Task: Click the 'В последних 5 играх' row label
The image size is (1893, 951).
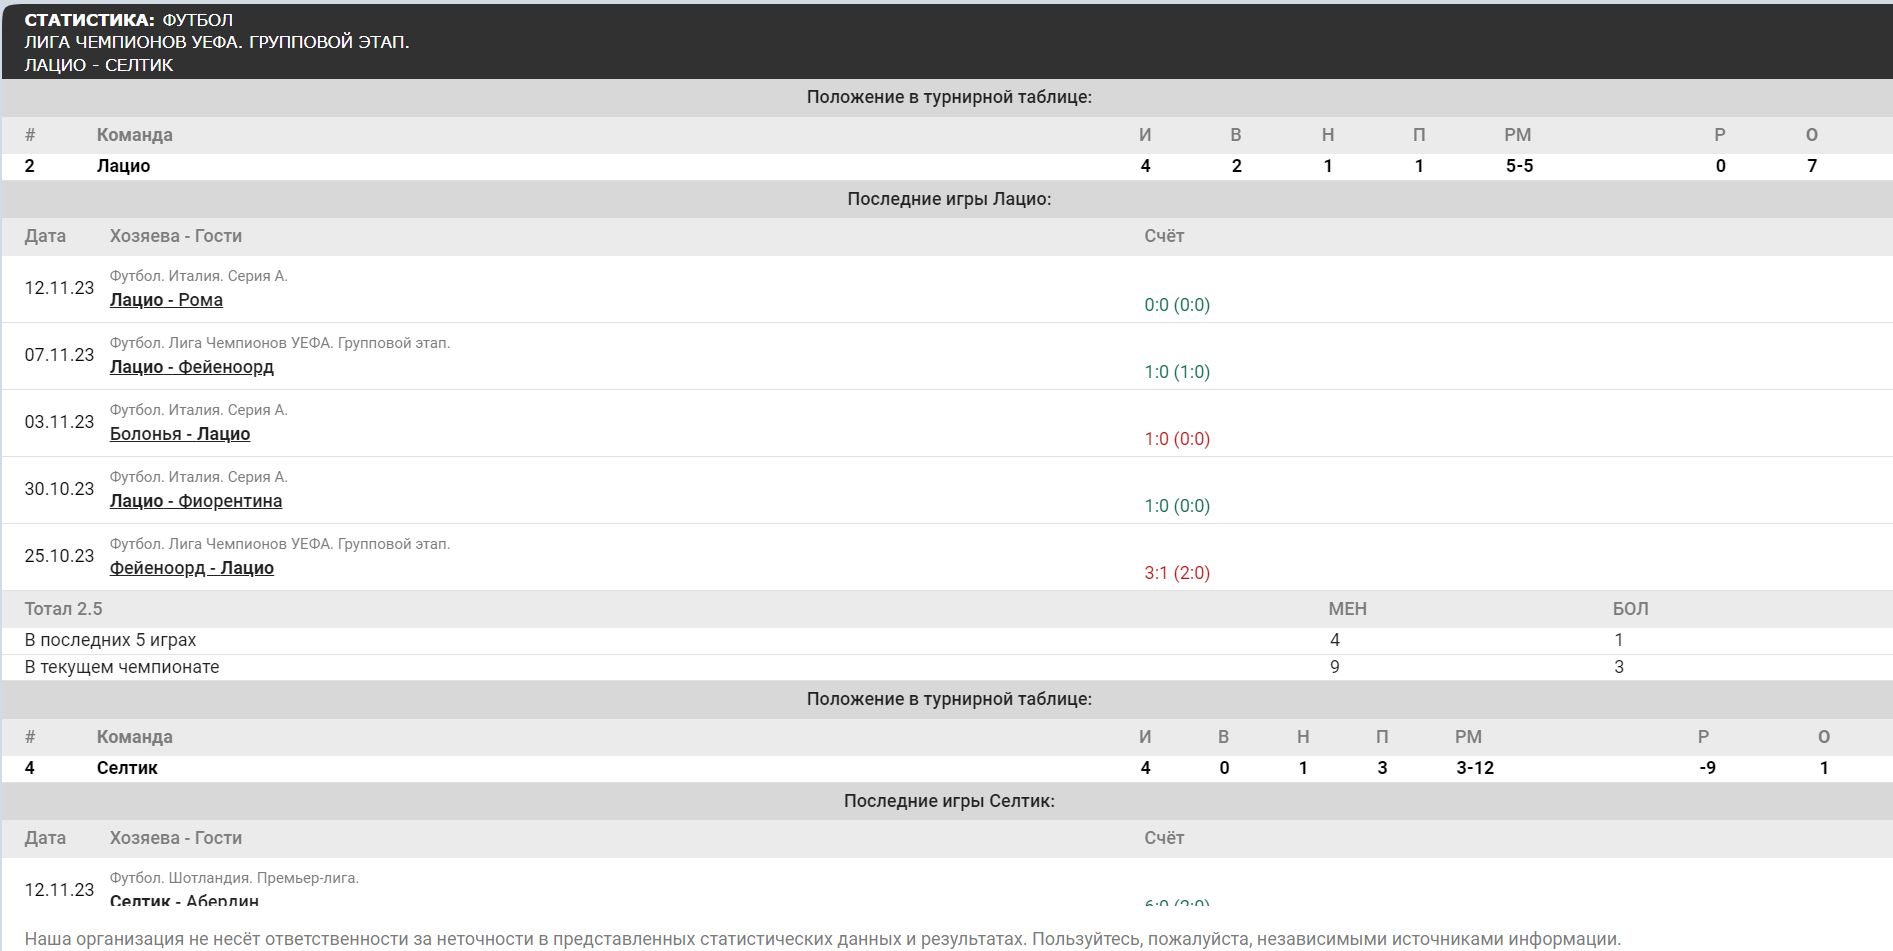Action: pos(110,640)
